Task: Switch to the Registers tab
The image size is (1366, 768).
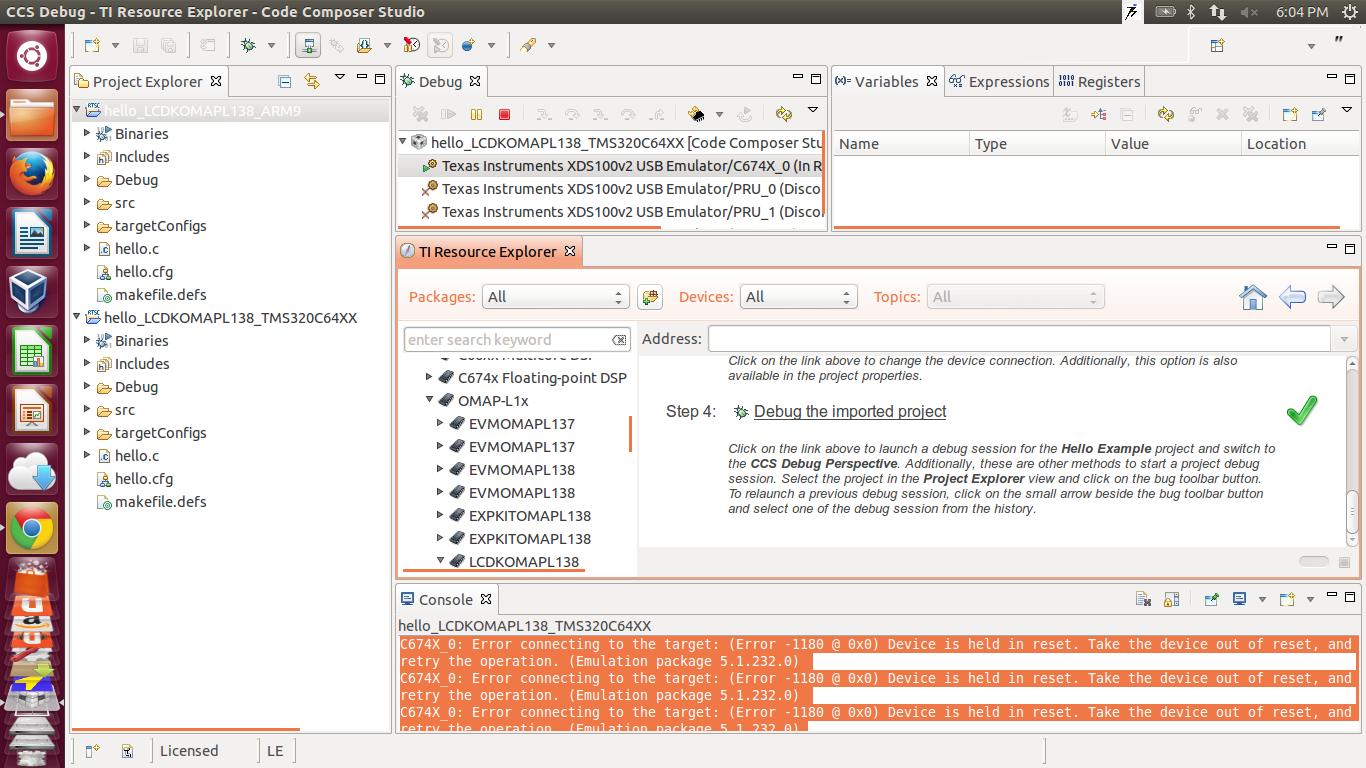Action: coord(1099,82)
